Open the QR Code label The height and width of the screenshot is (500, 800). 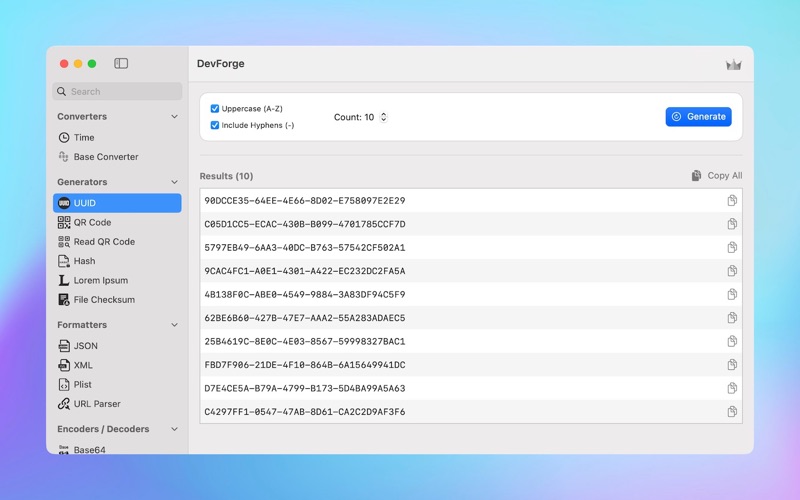[92, 222]
